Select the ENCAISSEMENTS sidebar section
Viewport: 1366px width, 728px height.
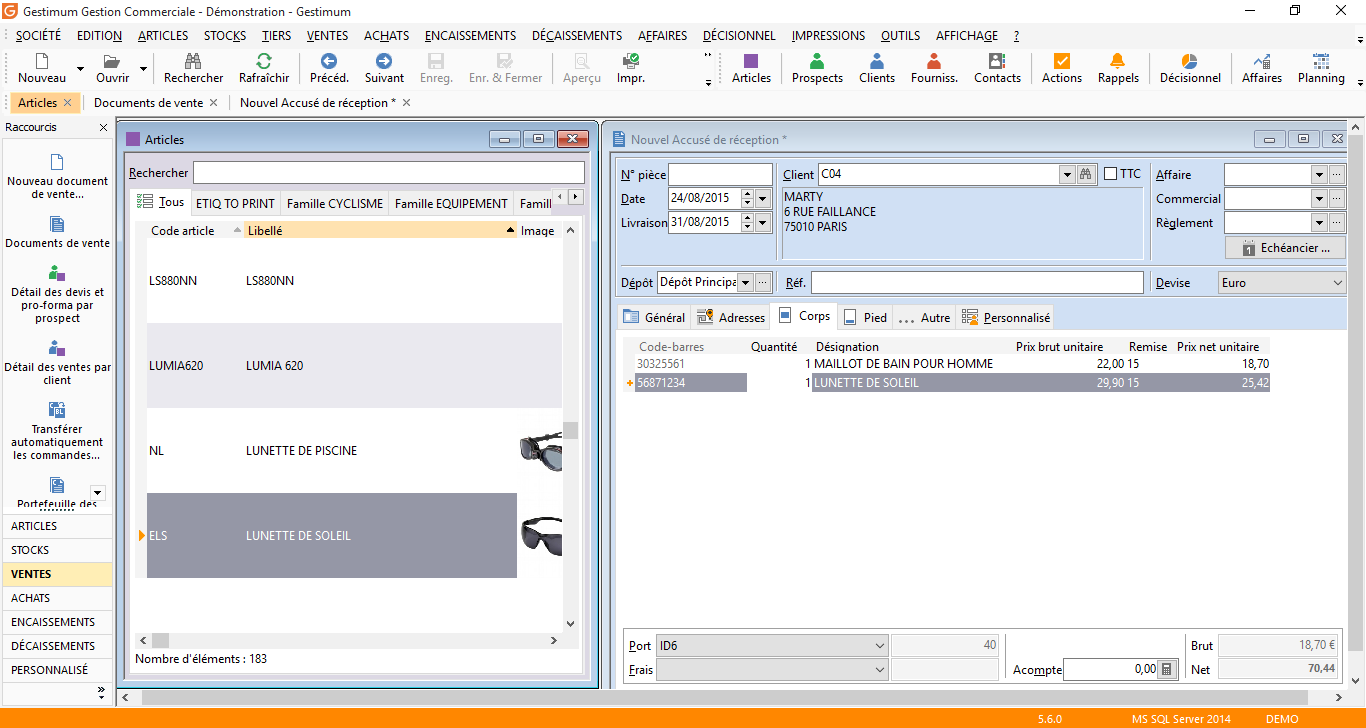(x=57, y=622)
